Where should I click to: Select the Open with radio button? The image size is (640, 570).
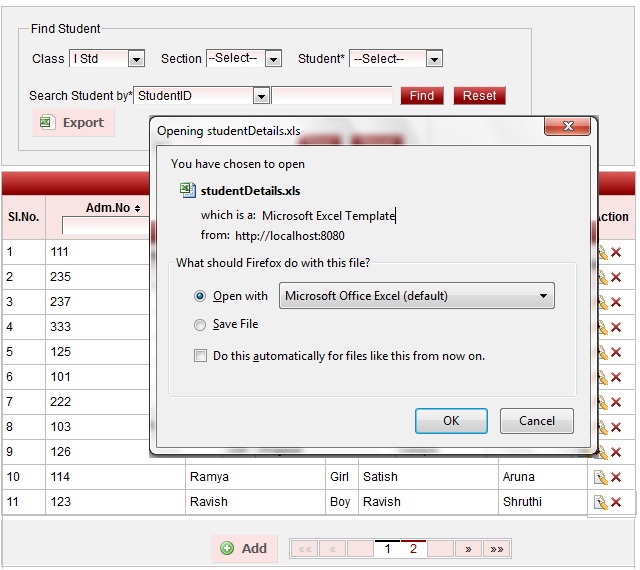click(x=200, y=296)
